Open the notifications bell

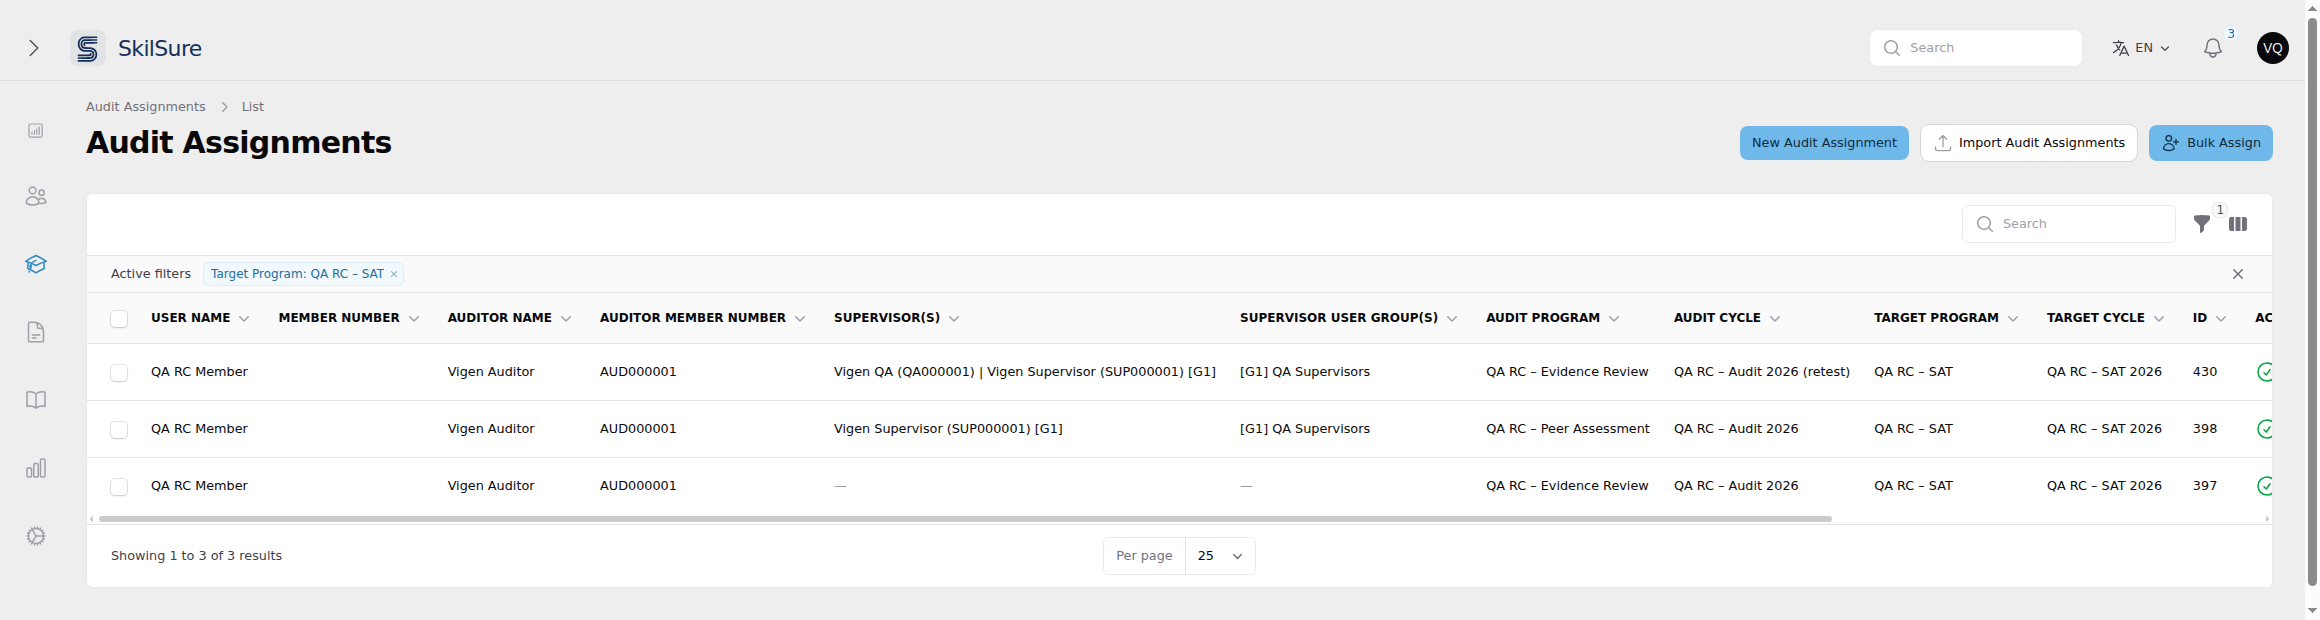click(2213, 48)
